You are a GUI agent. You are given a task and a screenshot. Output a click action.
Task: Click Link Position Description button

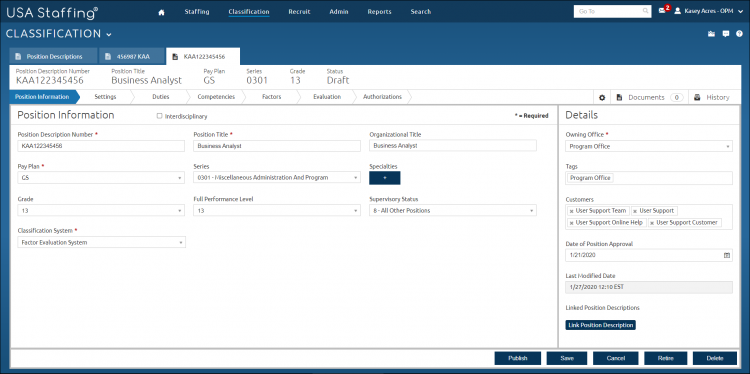tap(600, 325)
